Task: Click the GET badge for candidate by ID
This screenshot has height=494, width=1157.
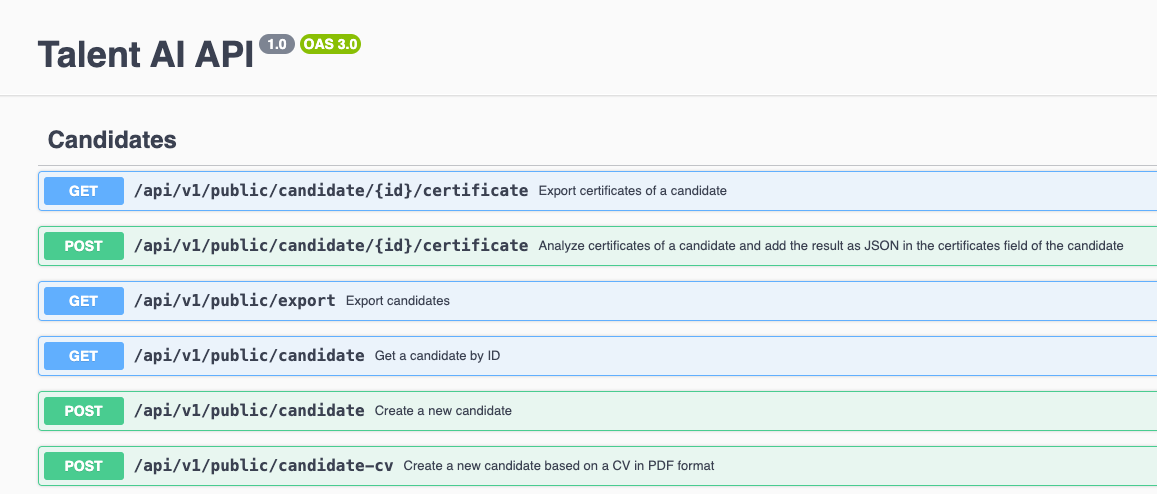Action: point(83,356)
